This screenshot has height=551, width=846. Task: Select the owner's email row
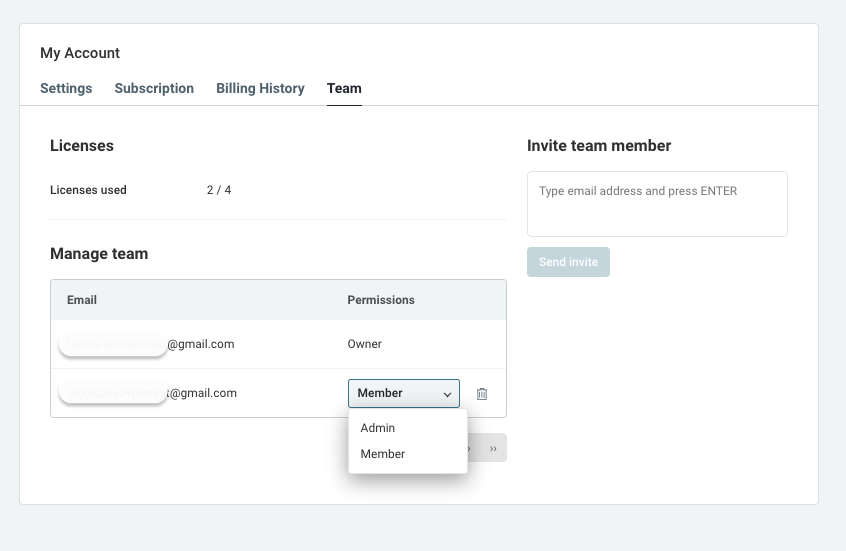pos(200,344)
